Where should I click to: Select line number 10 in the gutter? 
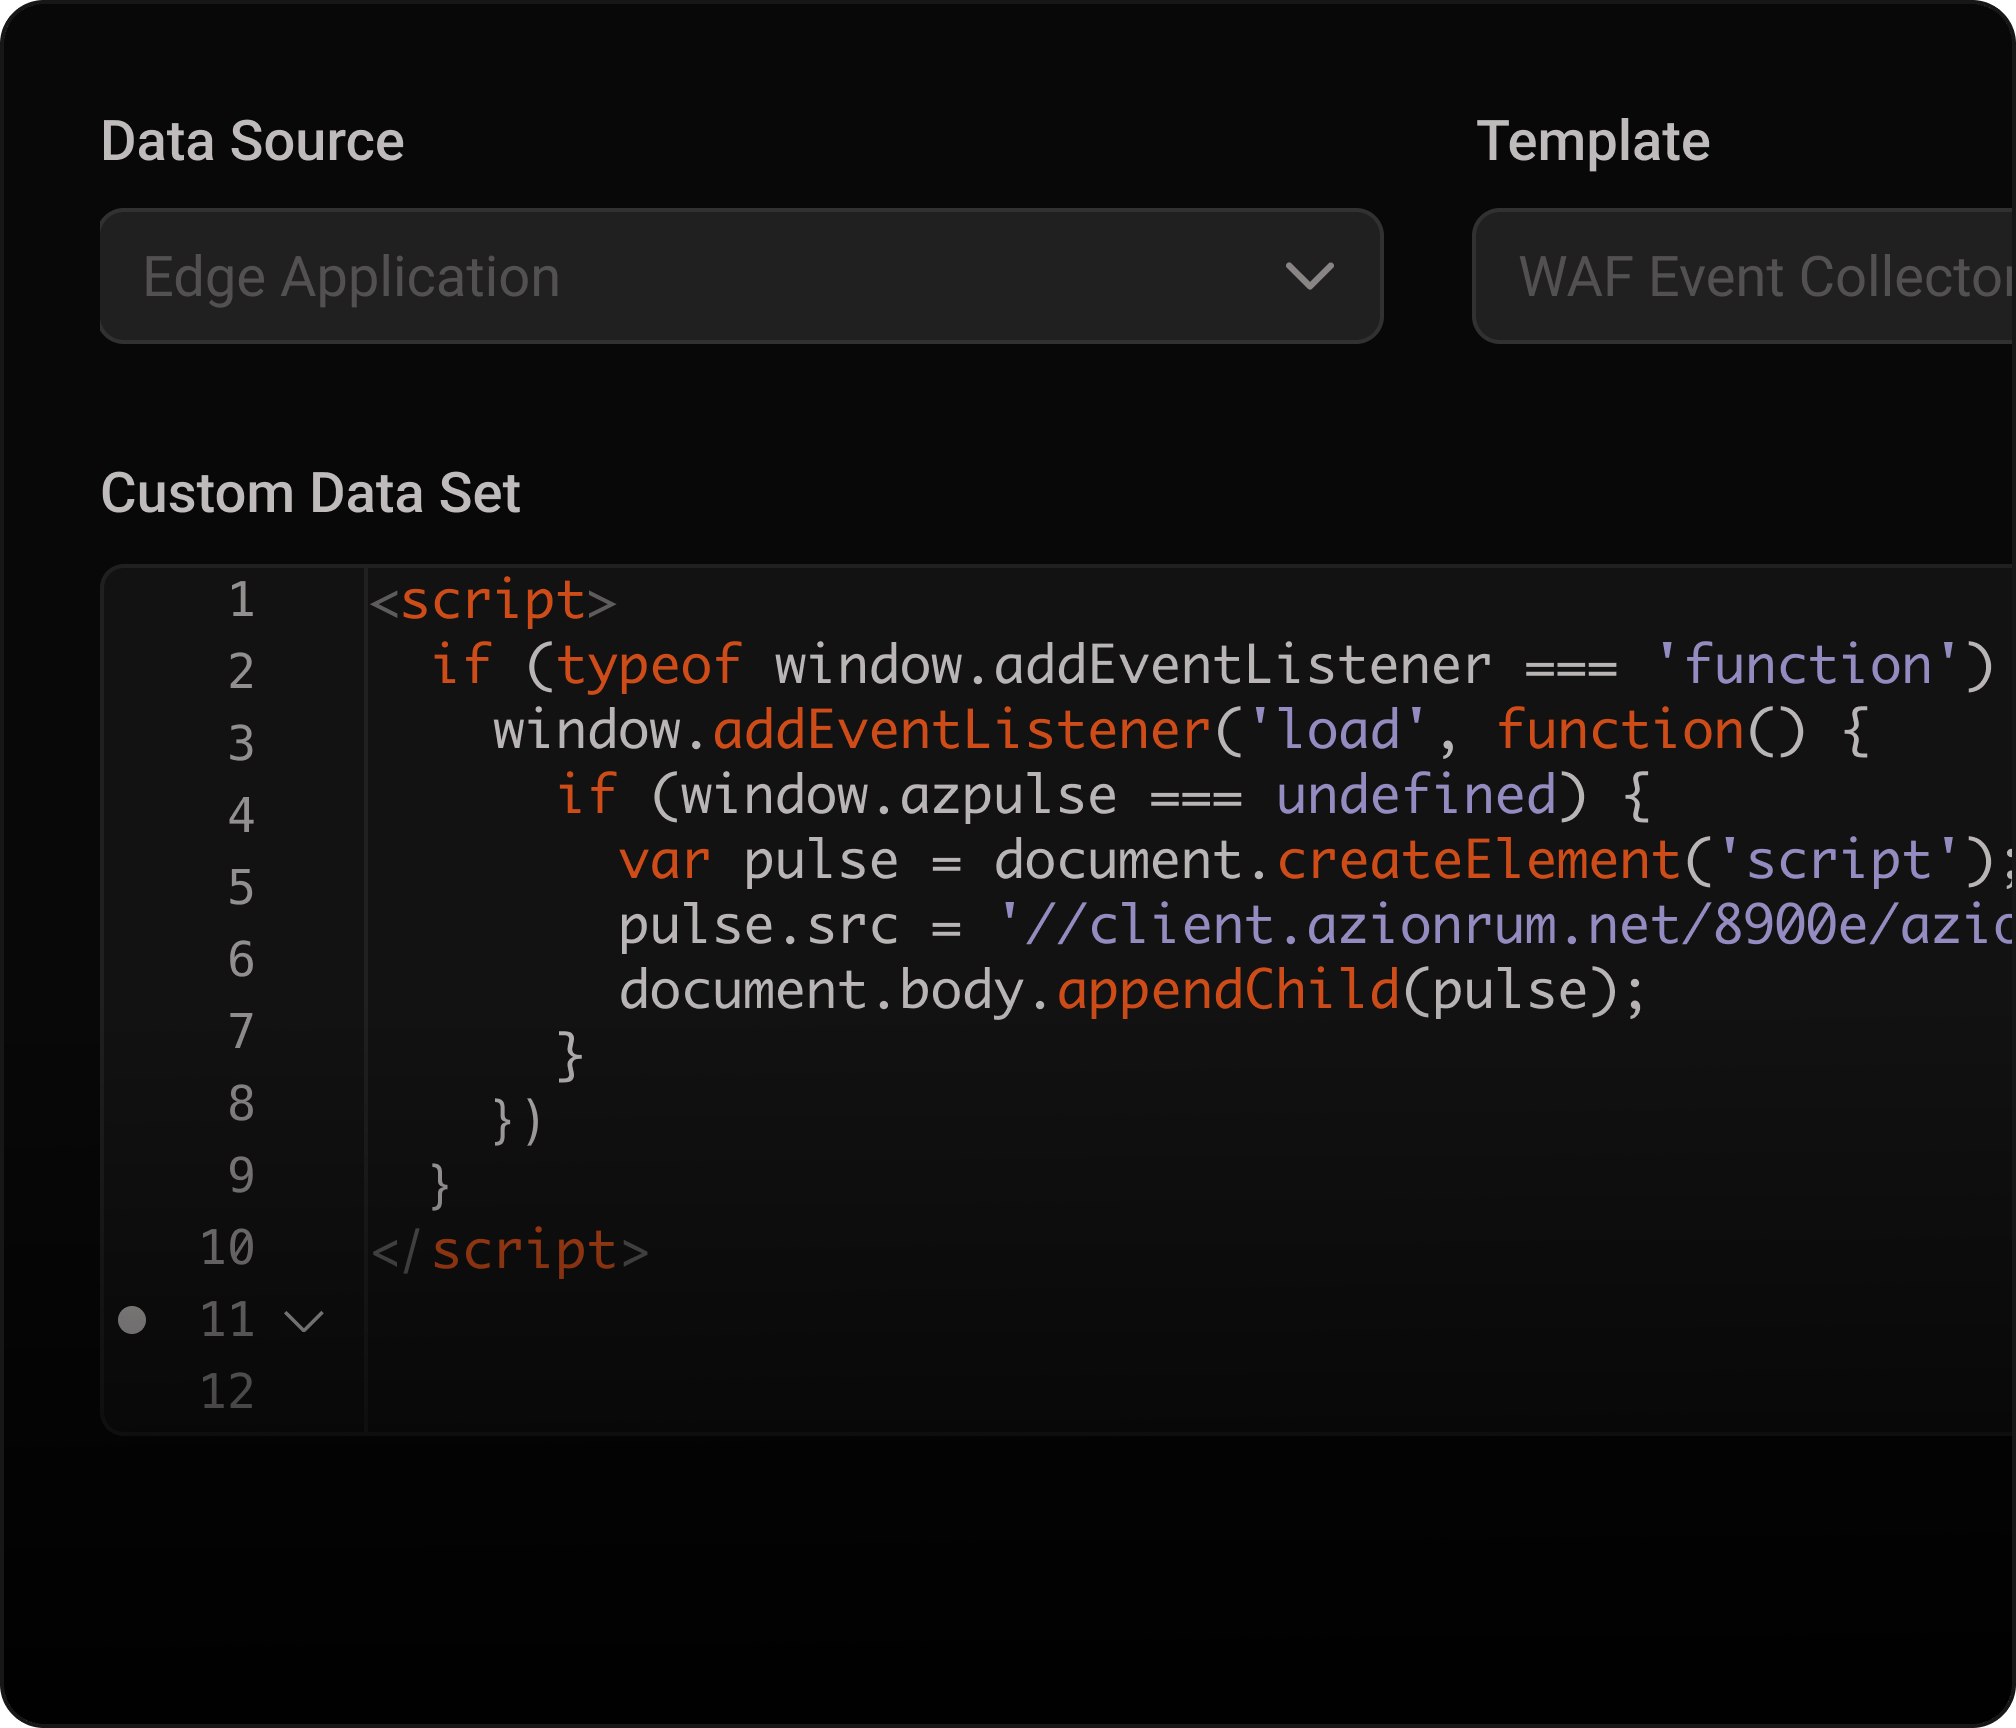pos(228,1248)
